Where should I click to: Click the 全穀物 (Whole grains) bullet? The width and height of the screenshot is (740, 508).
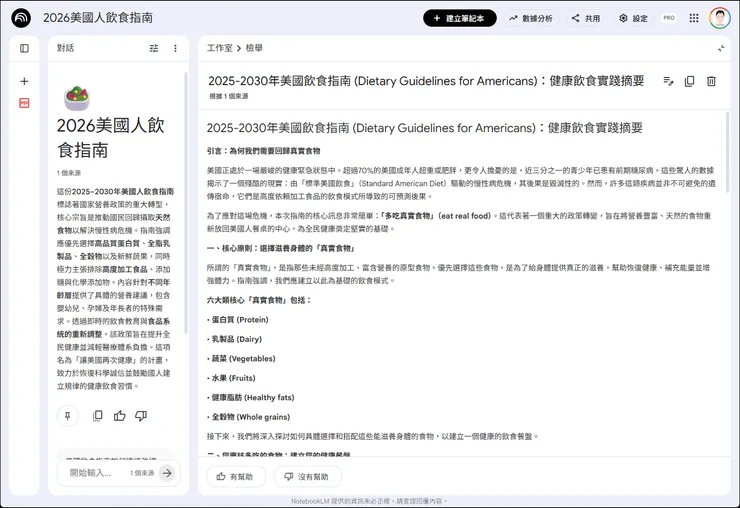[x=249, y=417]
